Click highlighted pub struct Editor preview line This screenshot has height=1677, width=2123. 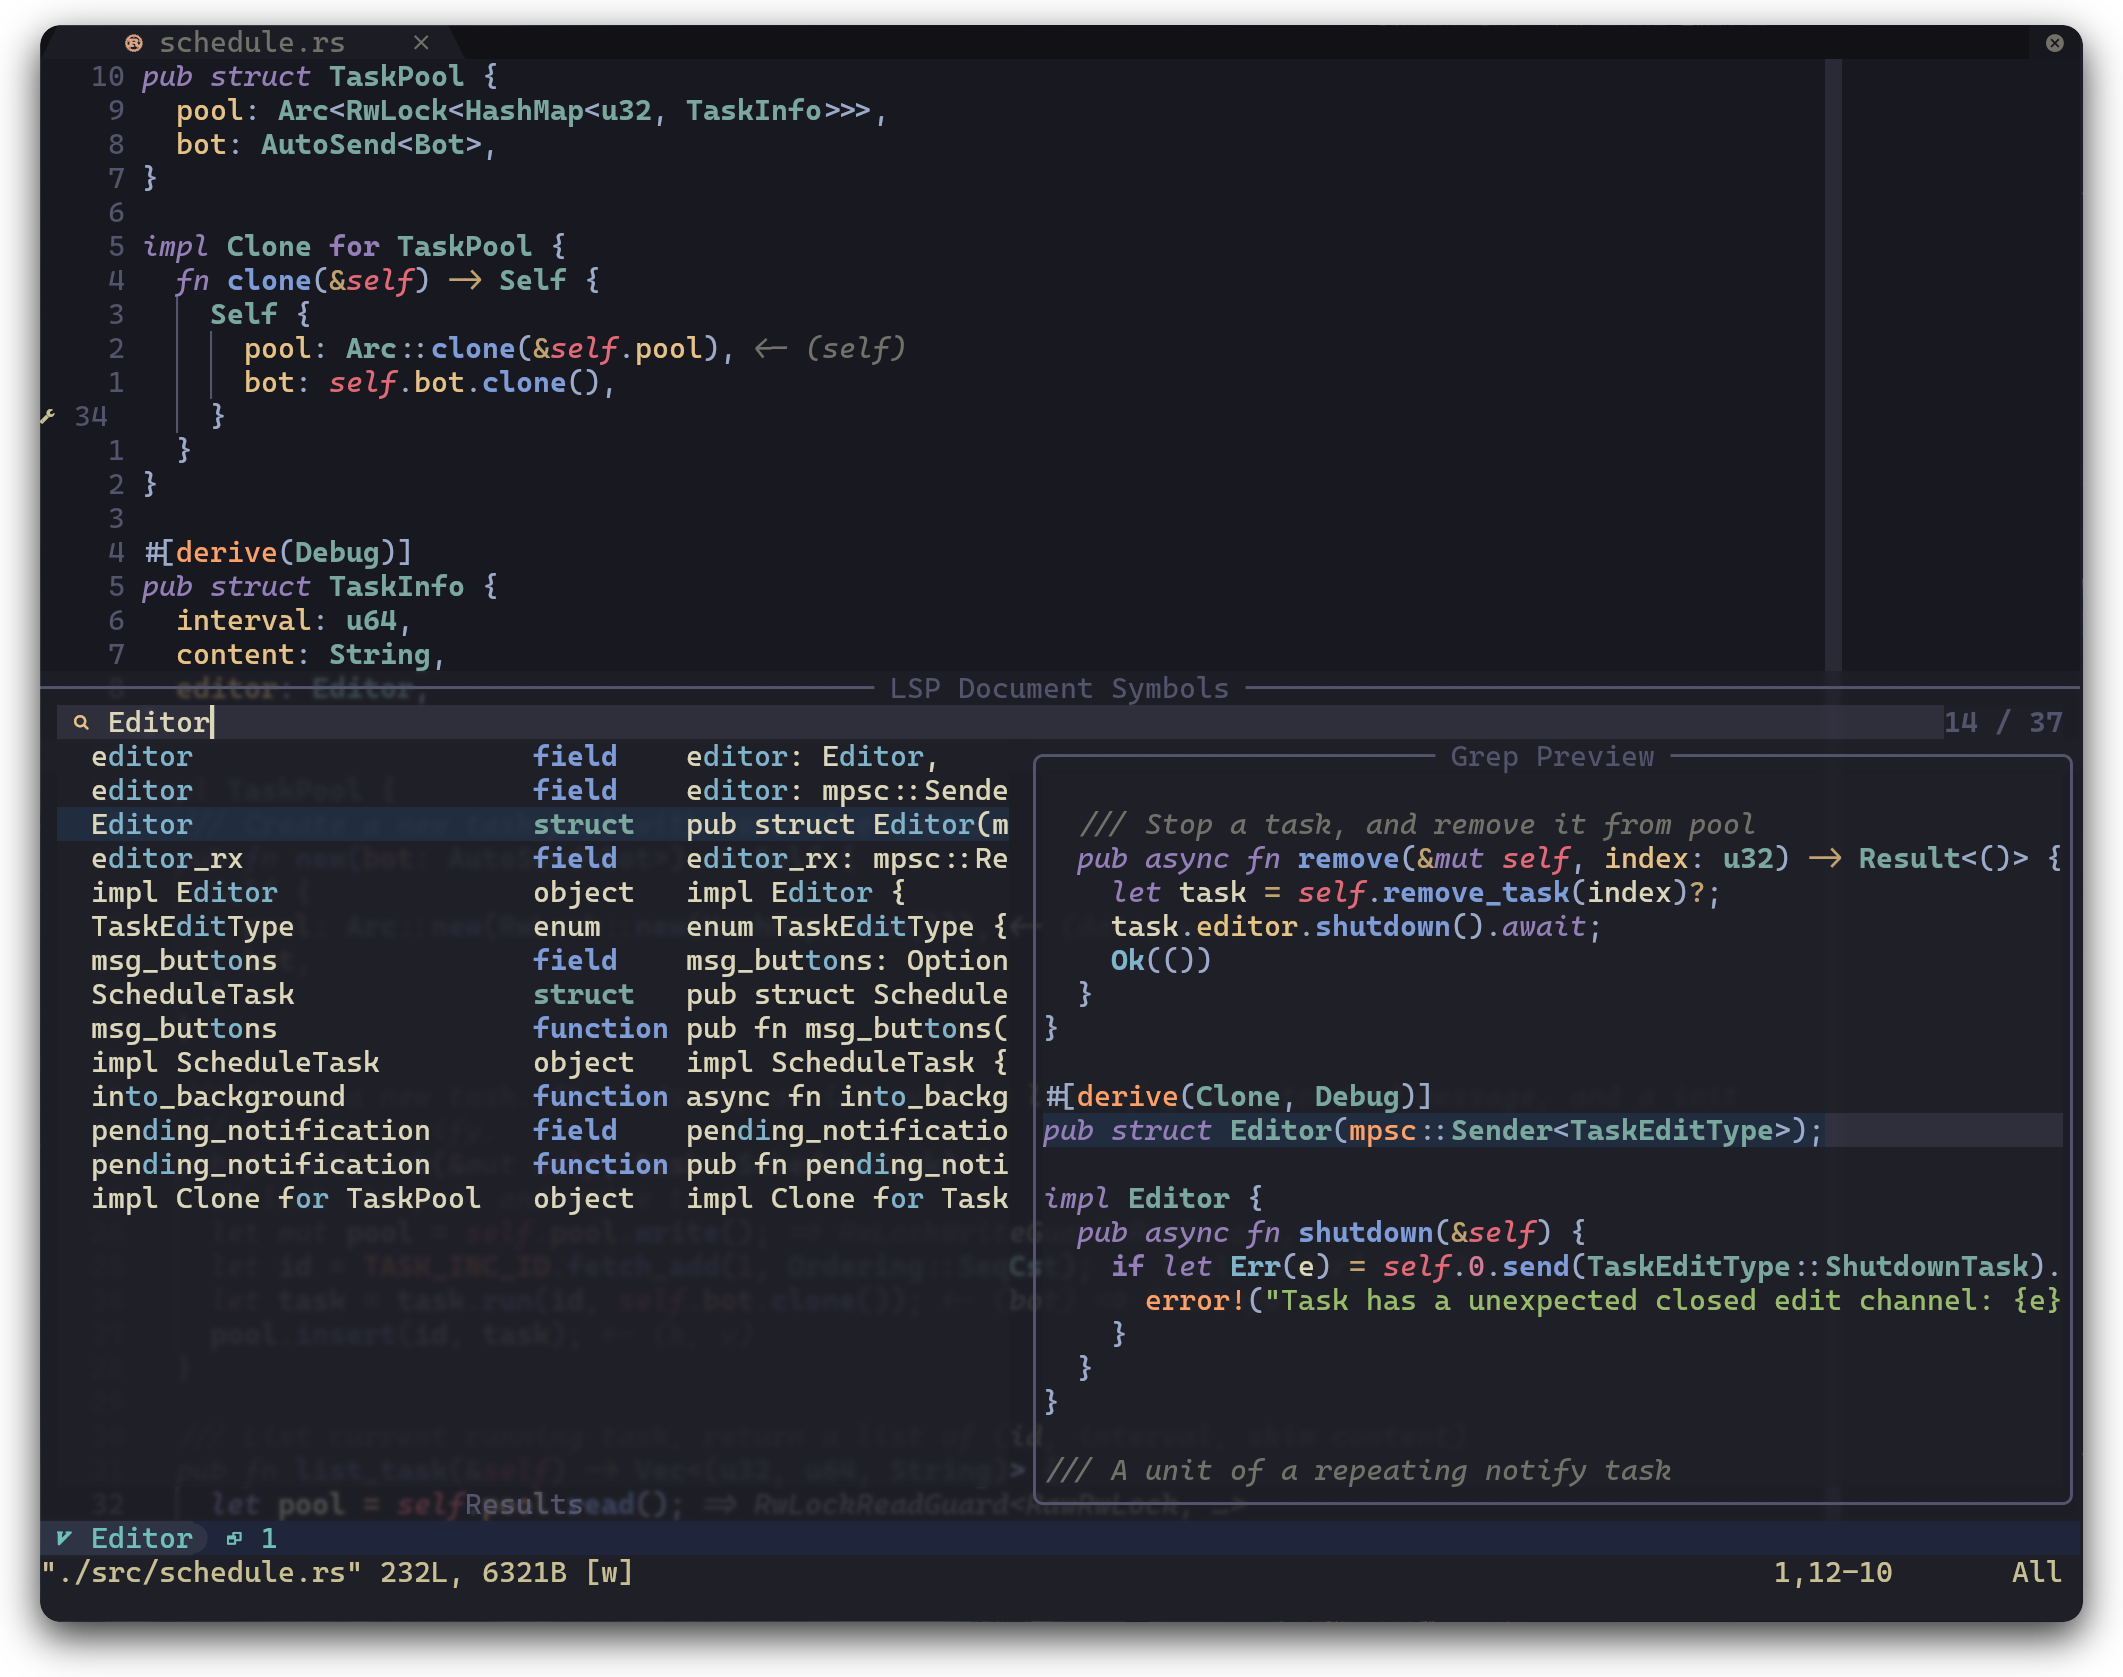coord(1432,1131)
